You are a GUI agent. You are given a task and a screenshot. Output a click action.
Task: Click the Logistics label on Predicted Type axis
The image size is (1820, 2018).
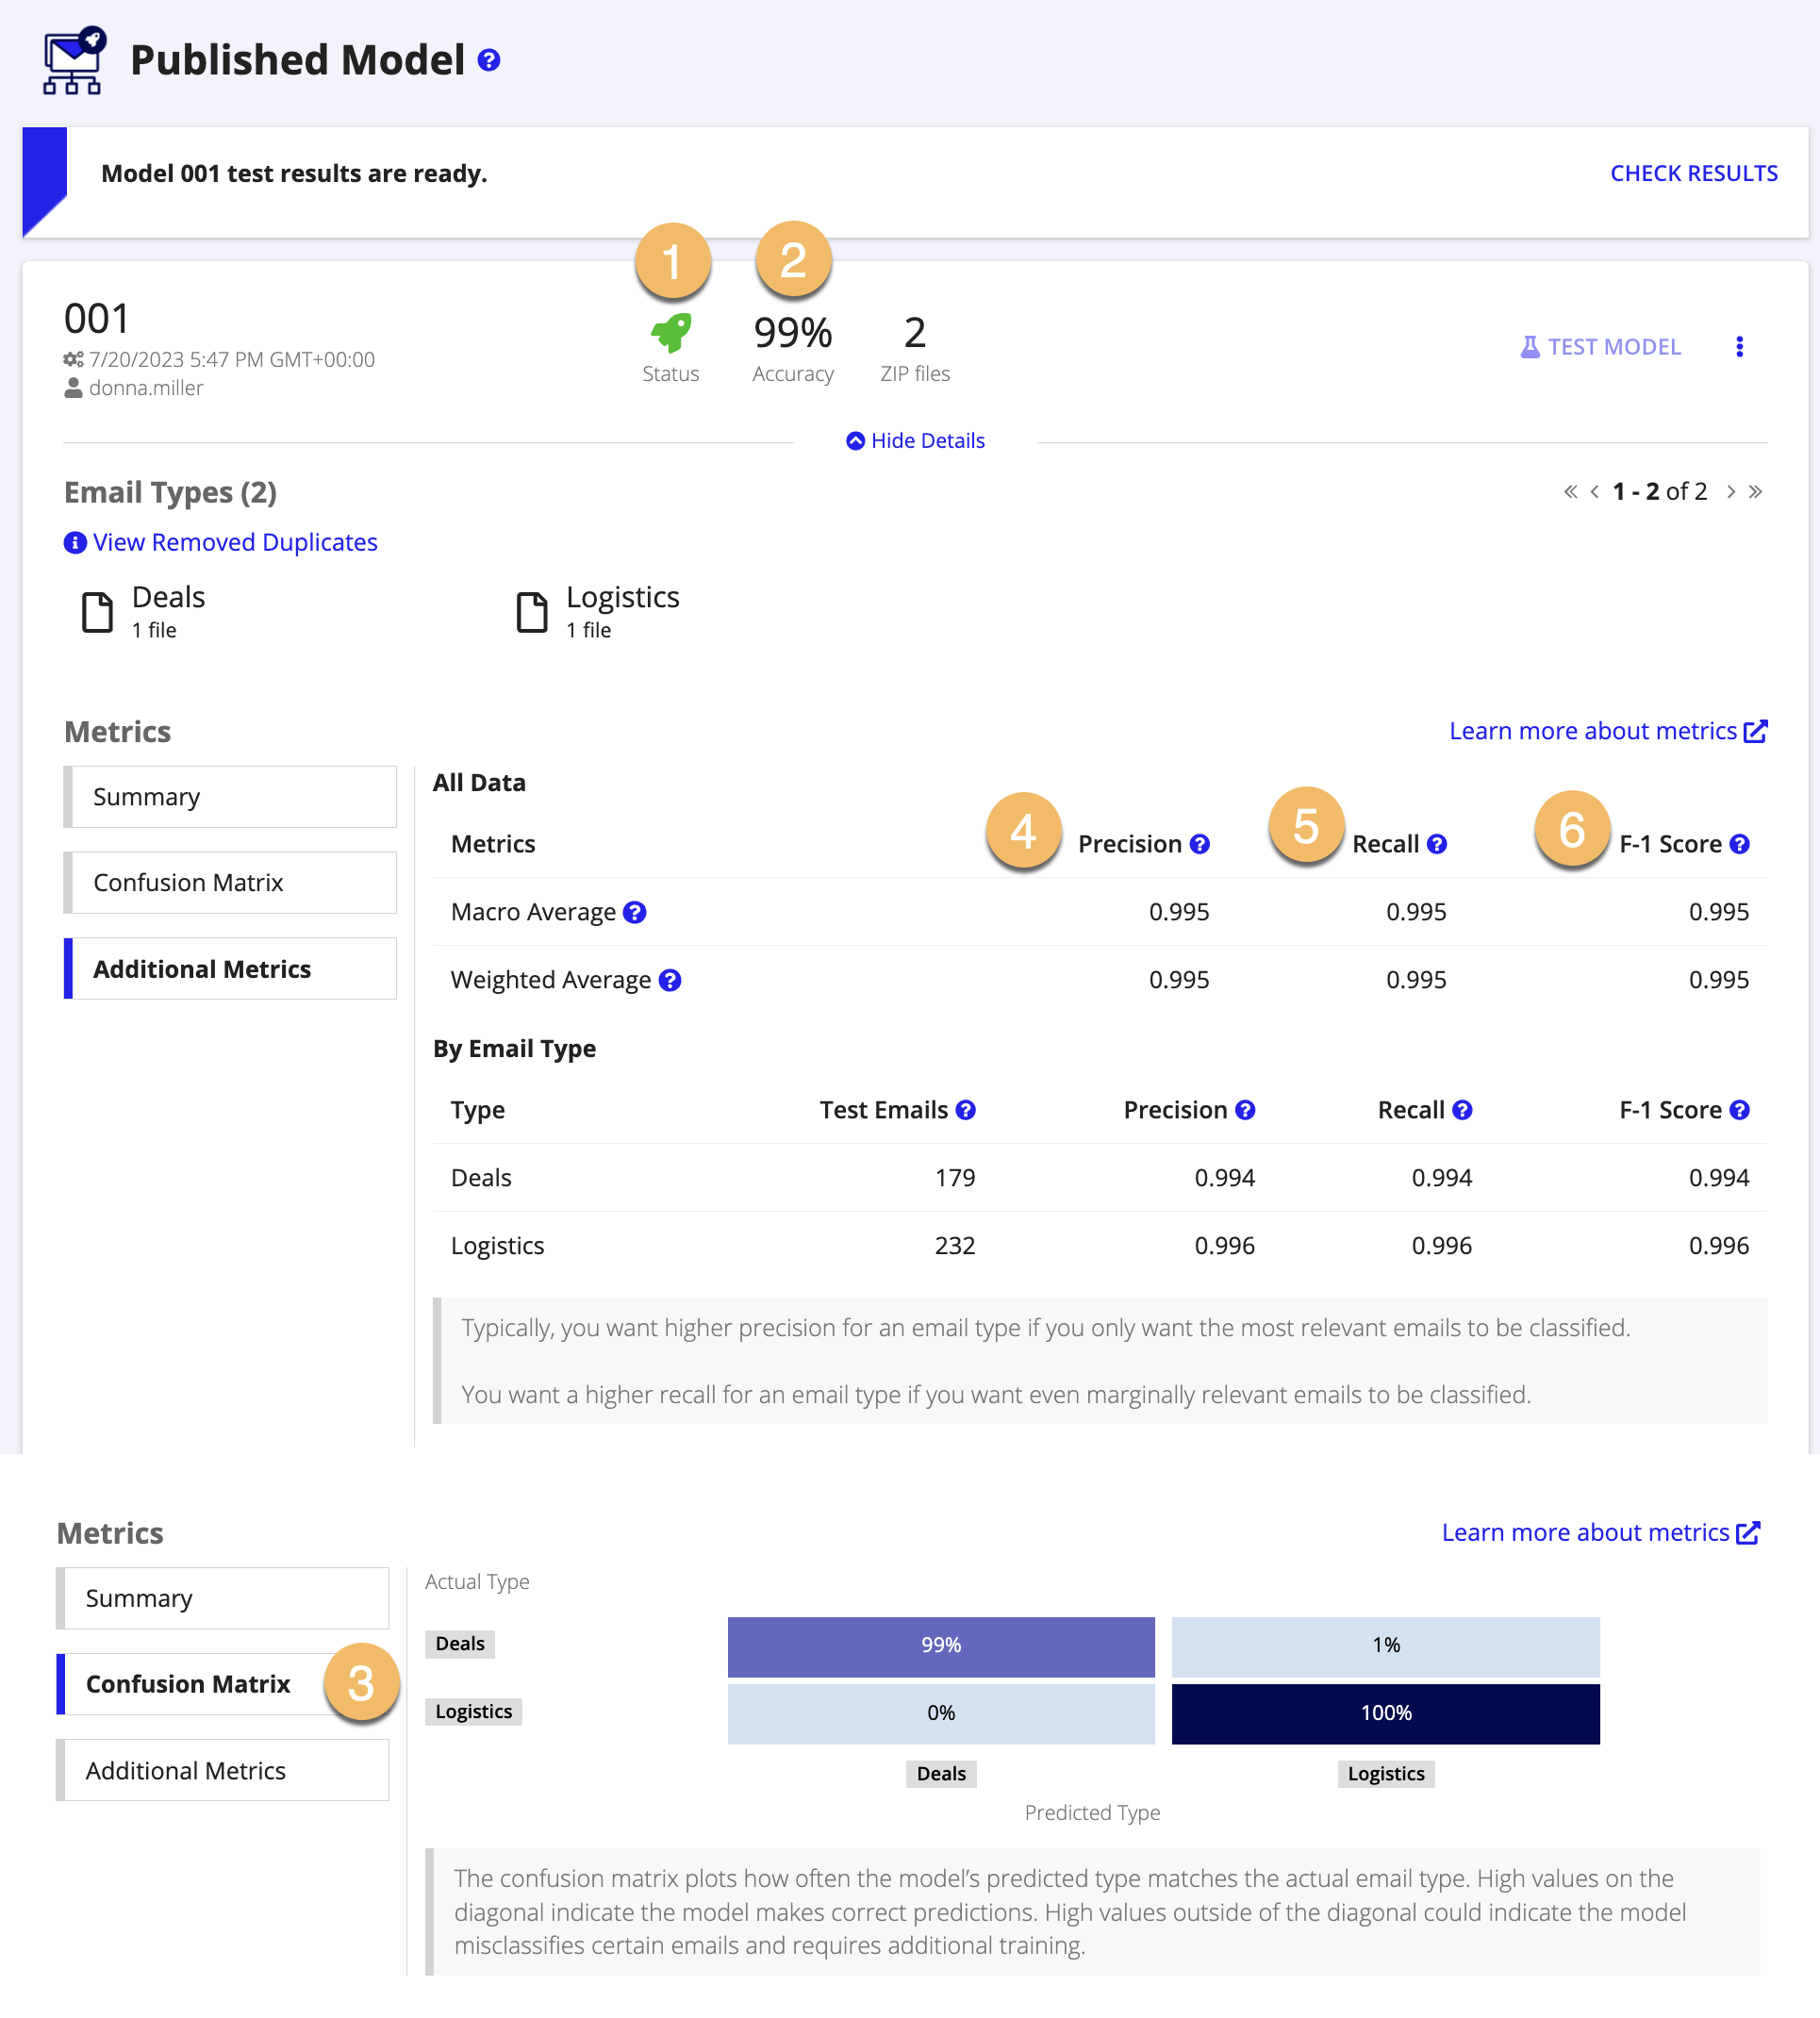coord(1386,1774)
